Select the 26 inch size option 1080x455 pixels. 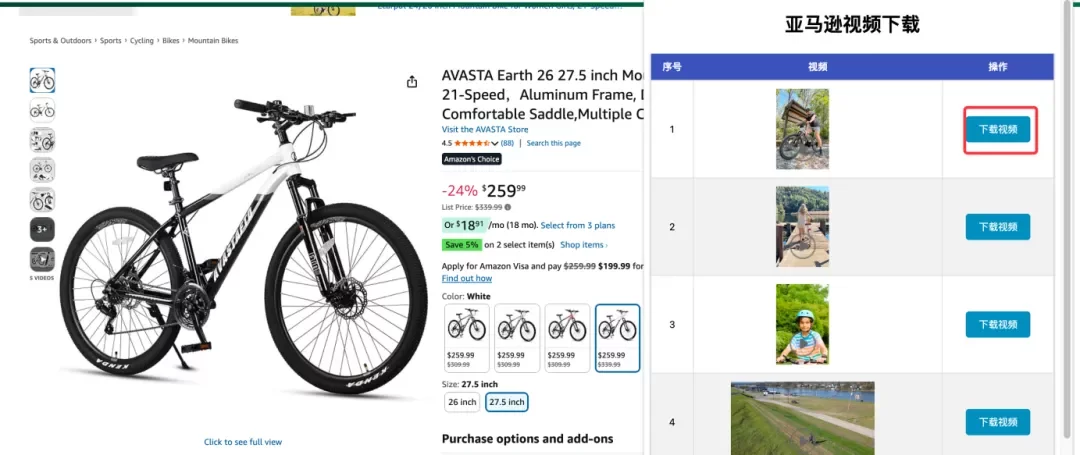coord(462,402)
